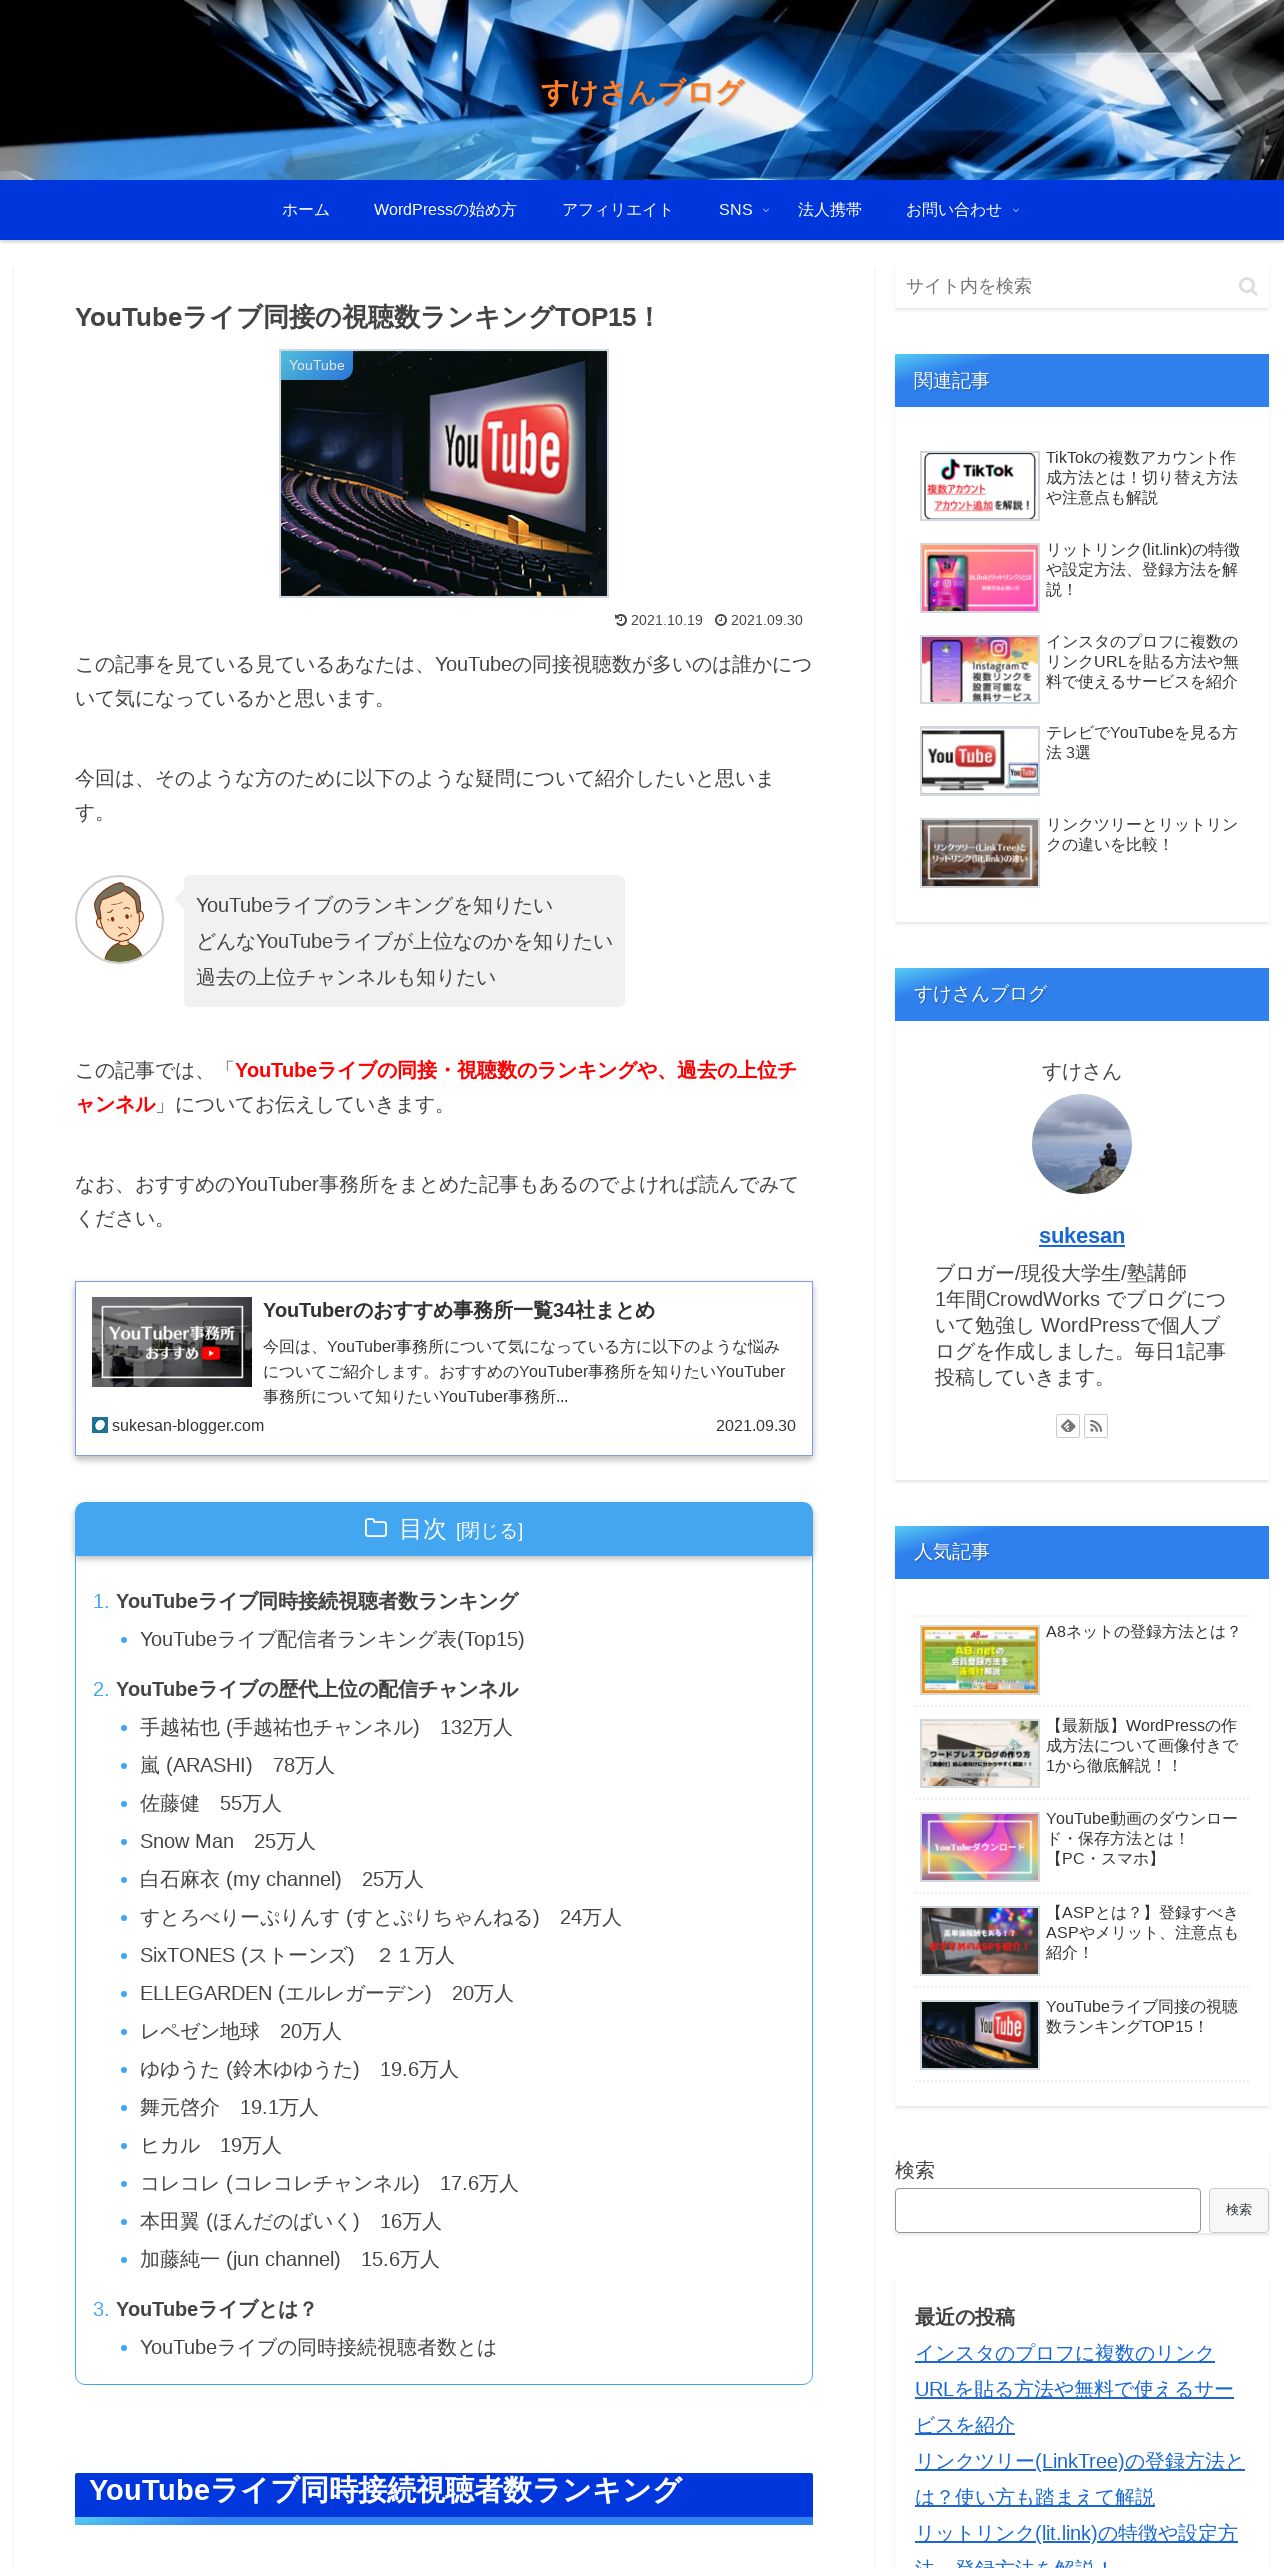This screenshot has width=1284, height=2568.
Task: Click the Instagram article thumbnail
Action: coord(980,670)
